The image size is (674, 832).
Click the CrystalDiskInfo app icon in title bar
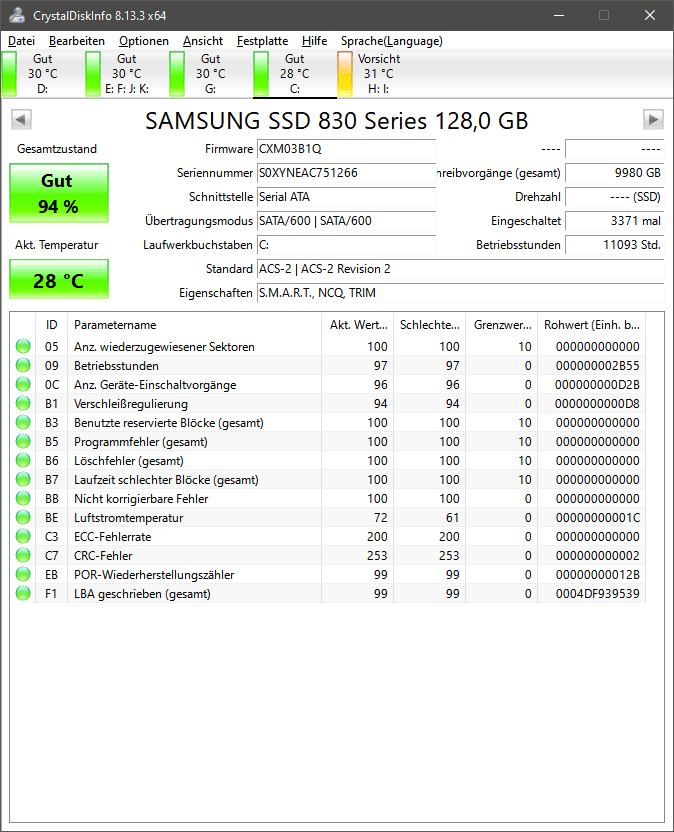(16, 15)
